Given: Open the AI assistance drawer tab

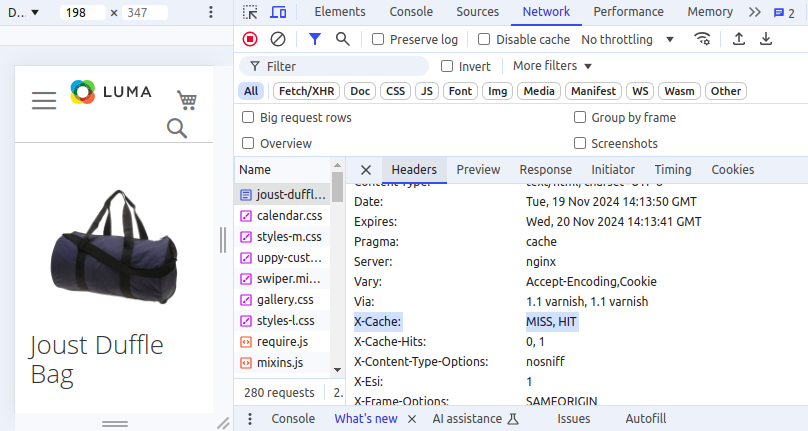Looking at the screenshot, I should pos(476,419).
